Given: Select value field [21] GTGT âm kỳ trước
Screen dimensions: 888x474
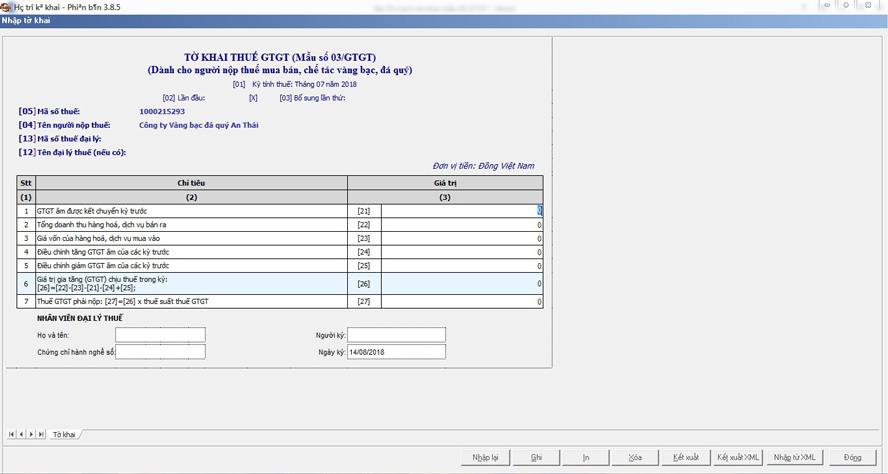Looking at the screenshot, I should [461, 211].
